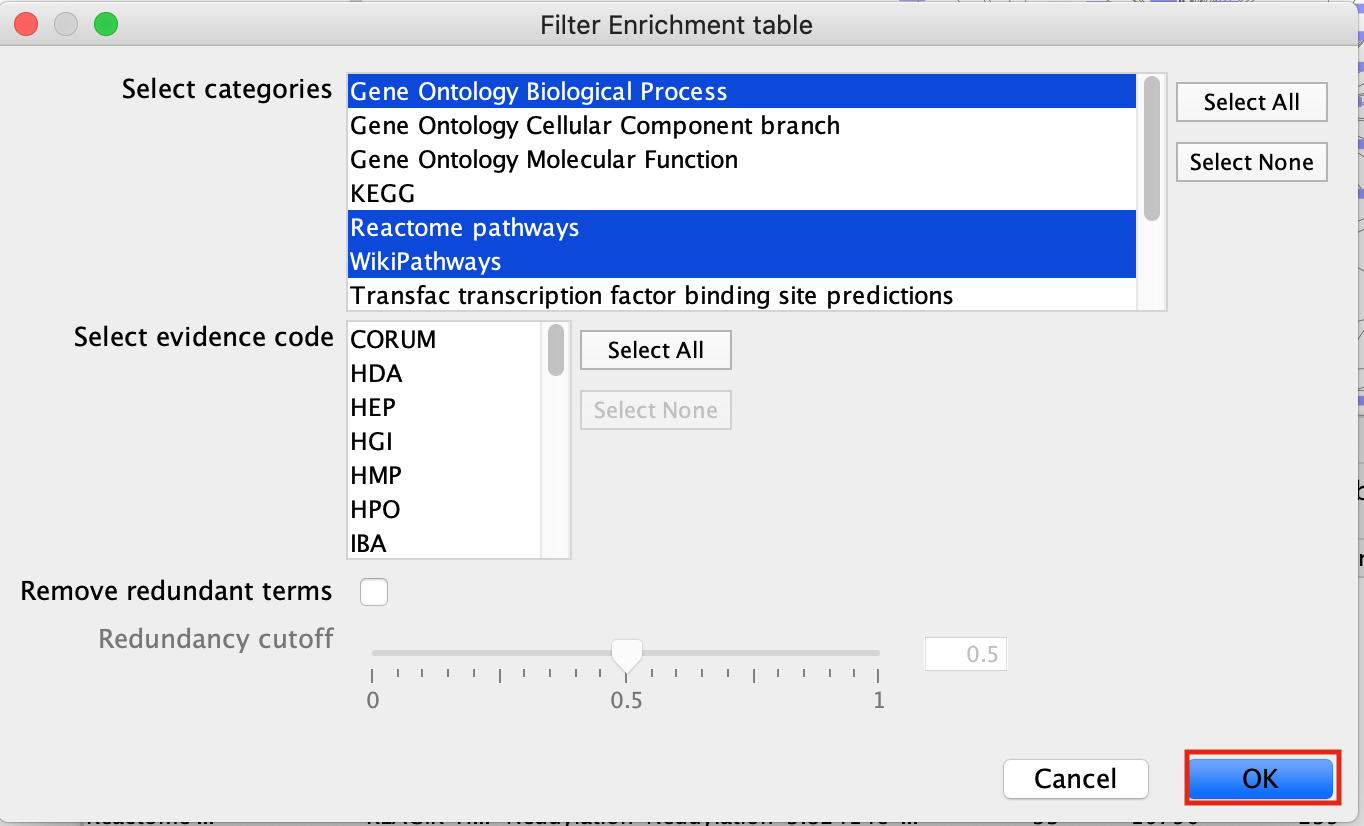The image size is (1364, 826).
Task: Select All categories button
Action: click(1251, 102)
